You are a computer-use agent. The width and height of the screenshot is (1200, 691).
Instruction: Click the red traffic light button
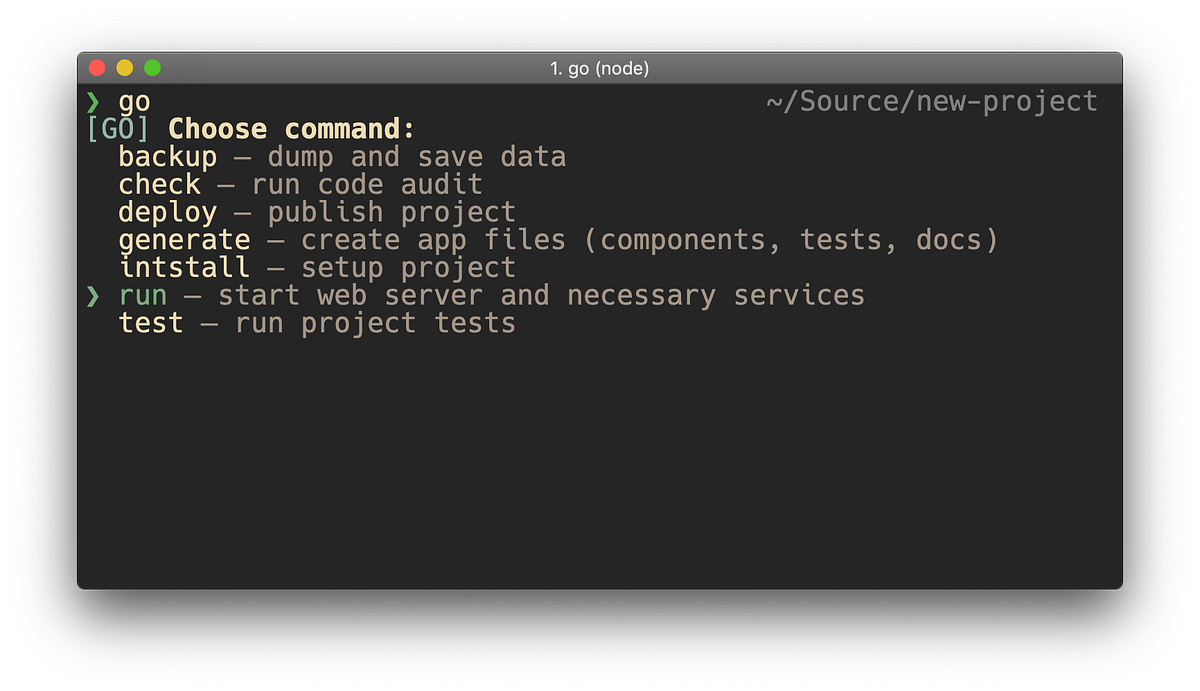pos(97,67)
